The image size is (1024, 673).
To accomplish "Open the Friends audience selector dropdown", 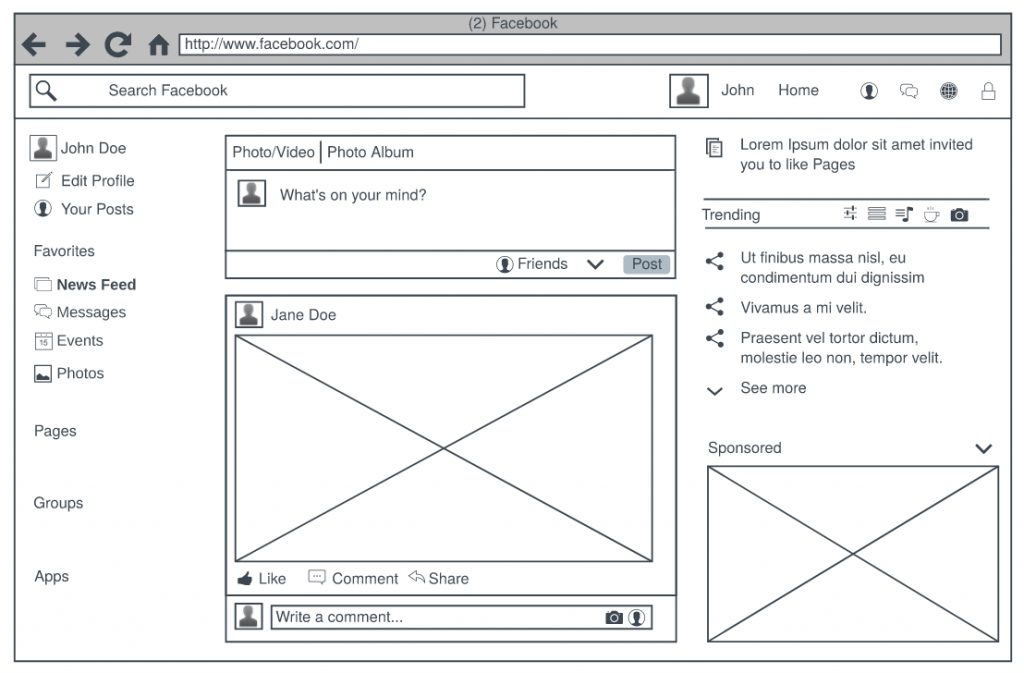I will 595,264.
